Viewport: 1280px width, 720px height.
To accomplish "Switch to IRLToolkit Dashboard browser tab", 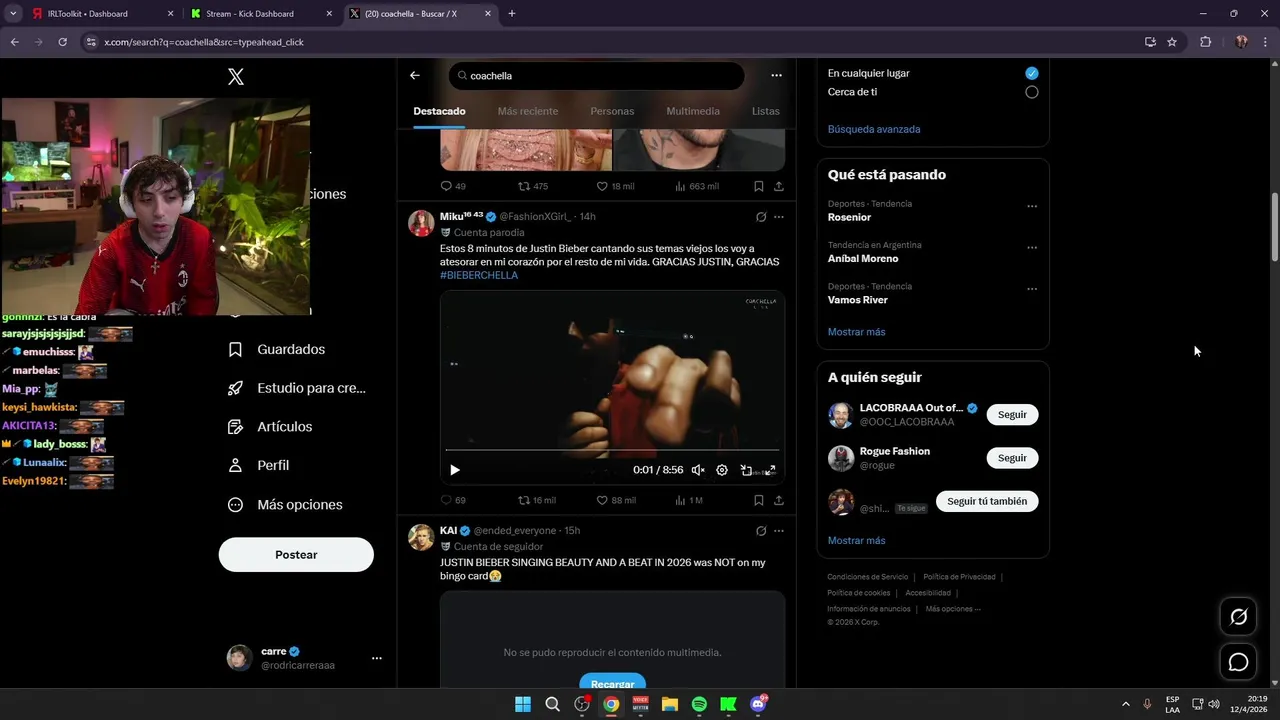I will [100, 14].
